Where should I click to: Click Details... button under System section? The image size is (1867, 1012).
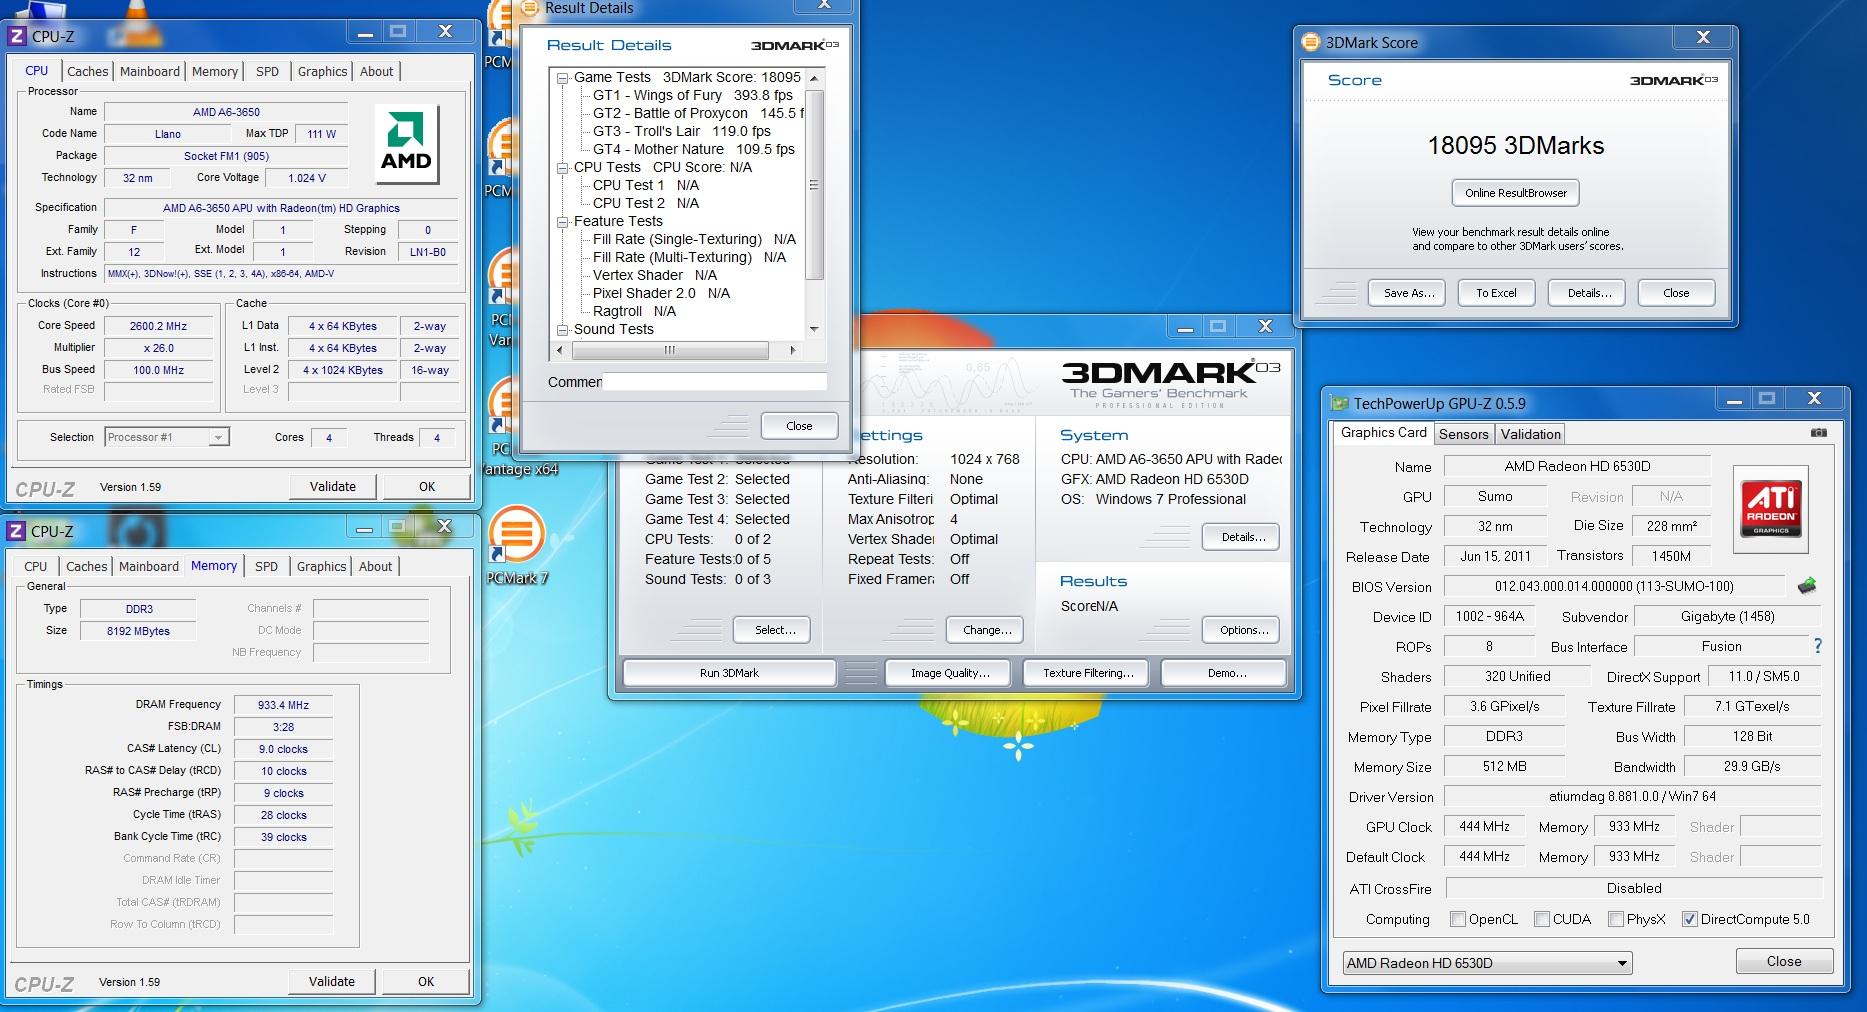tap(1242, 537)
